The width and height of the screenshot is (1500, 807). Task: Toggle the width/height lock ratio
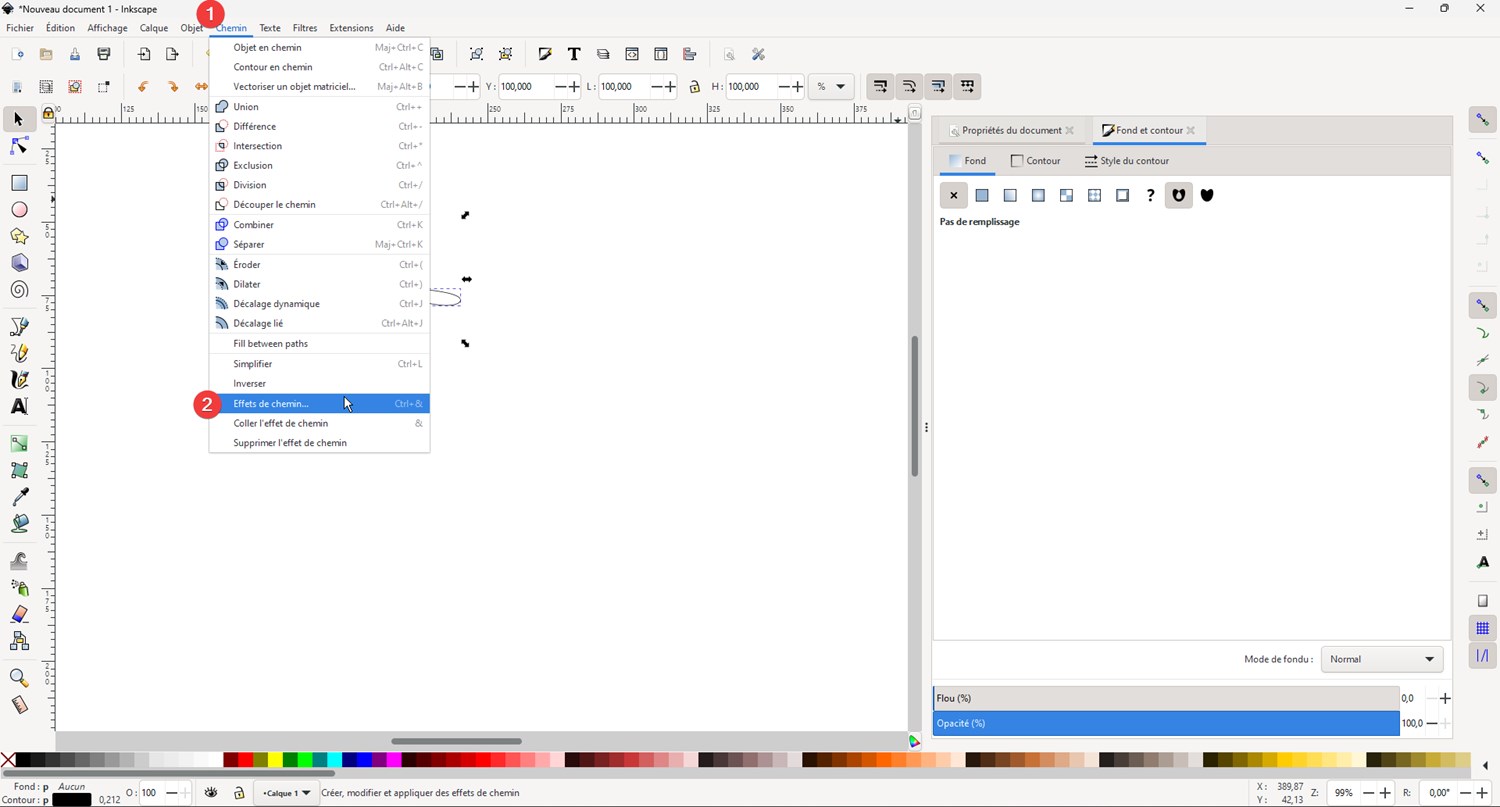click(695, 87)
